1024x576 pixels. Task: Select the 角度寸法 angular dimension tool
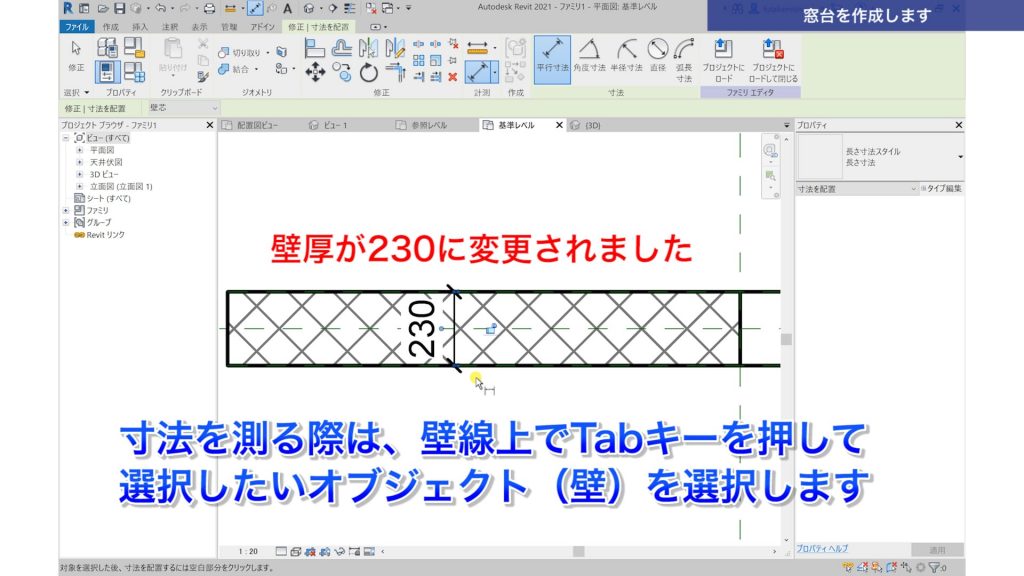click(590, 58)
